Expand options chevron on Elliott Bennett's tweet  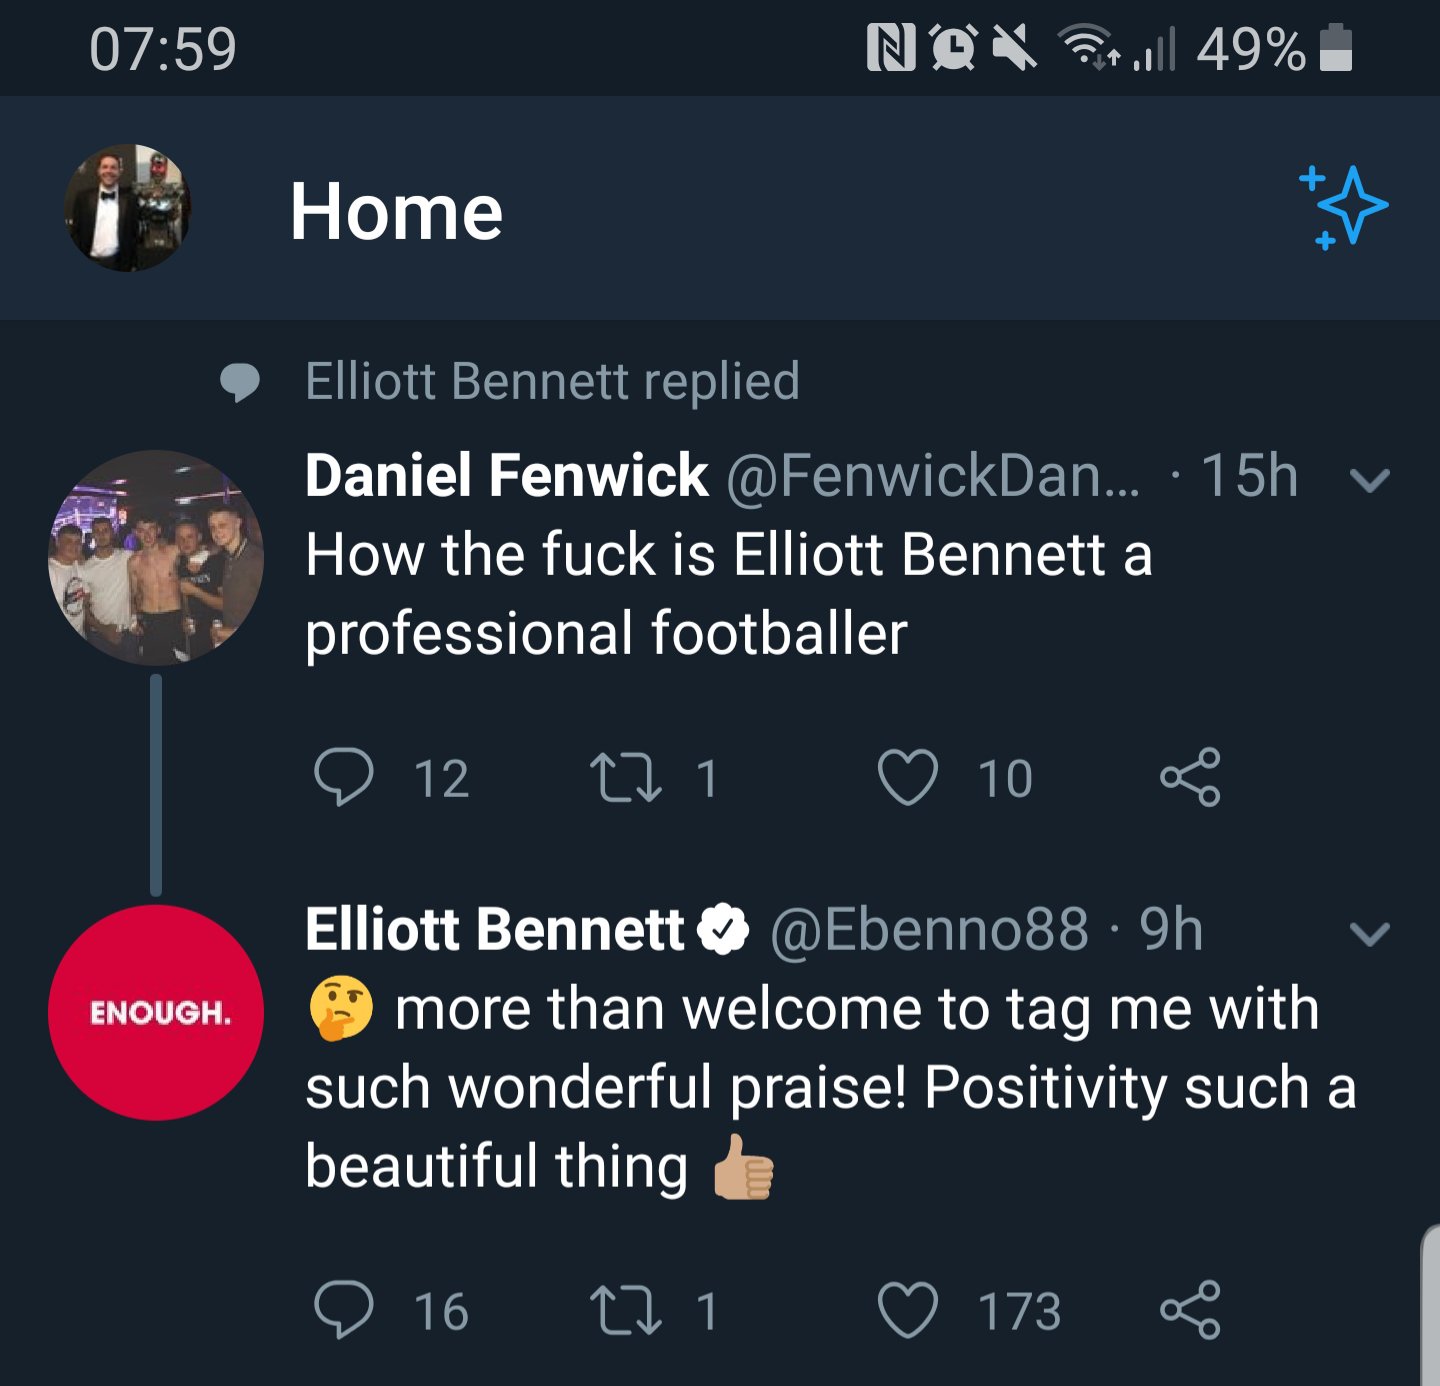pyautogui.click(x=1369, y=934)
